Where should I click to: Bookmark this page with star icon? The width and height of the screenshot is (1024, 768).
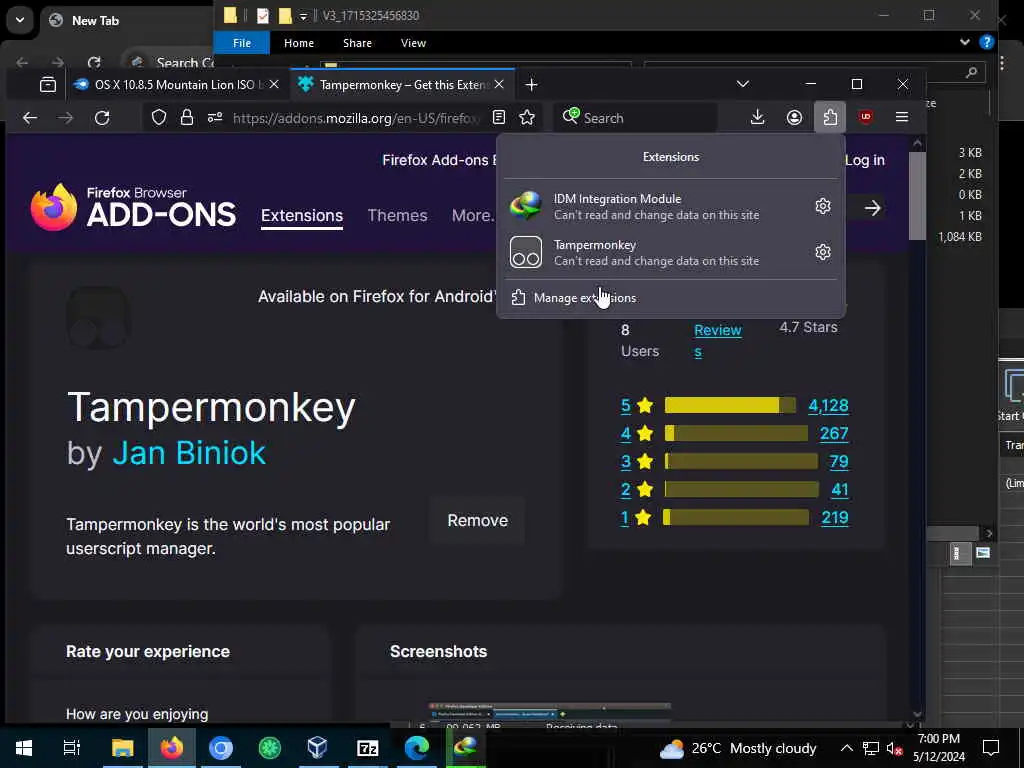(x=527, y=118)
